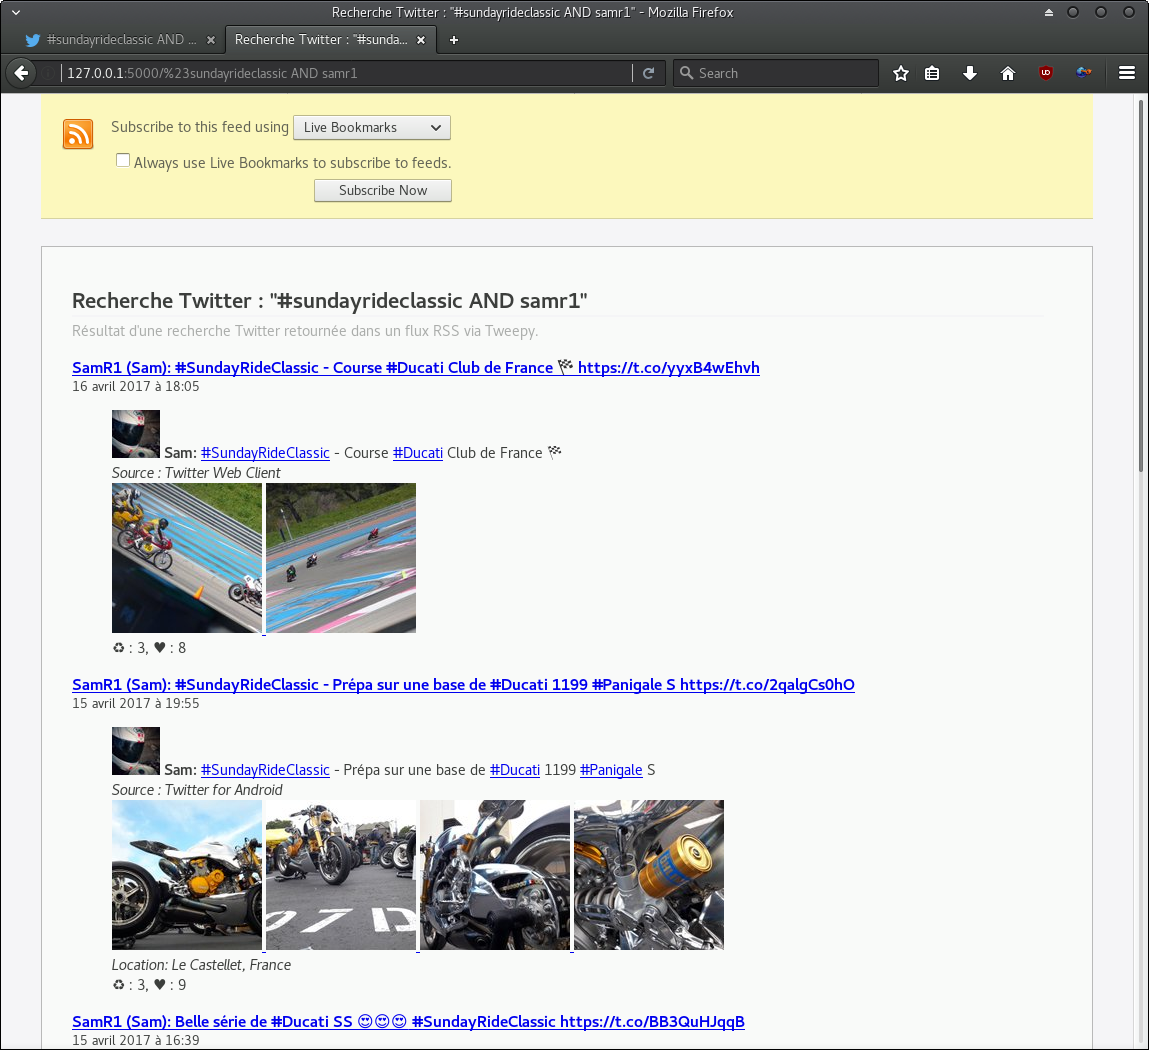Screen dimensions: 1149x1050
Task: Open the track photo with blue and pink stripes
Action: pos(341,558)
